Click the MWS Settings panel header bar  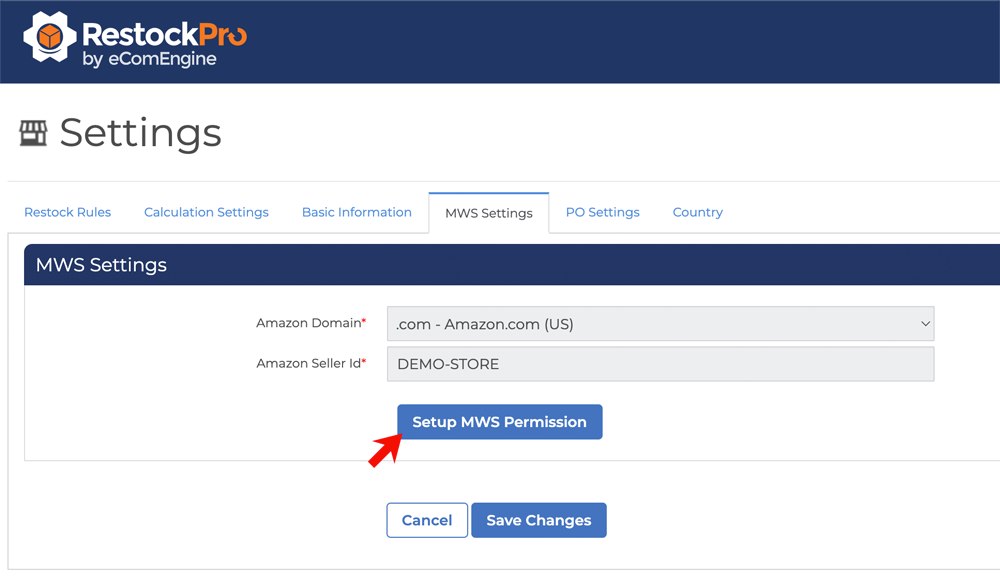(x=510, y=265)
